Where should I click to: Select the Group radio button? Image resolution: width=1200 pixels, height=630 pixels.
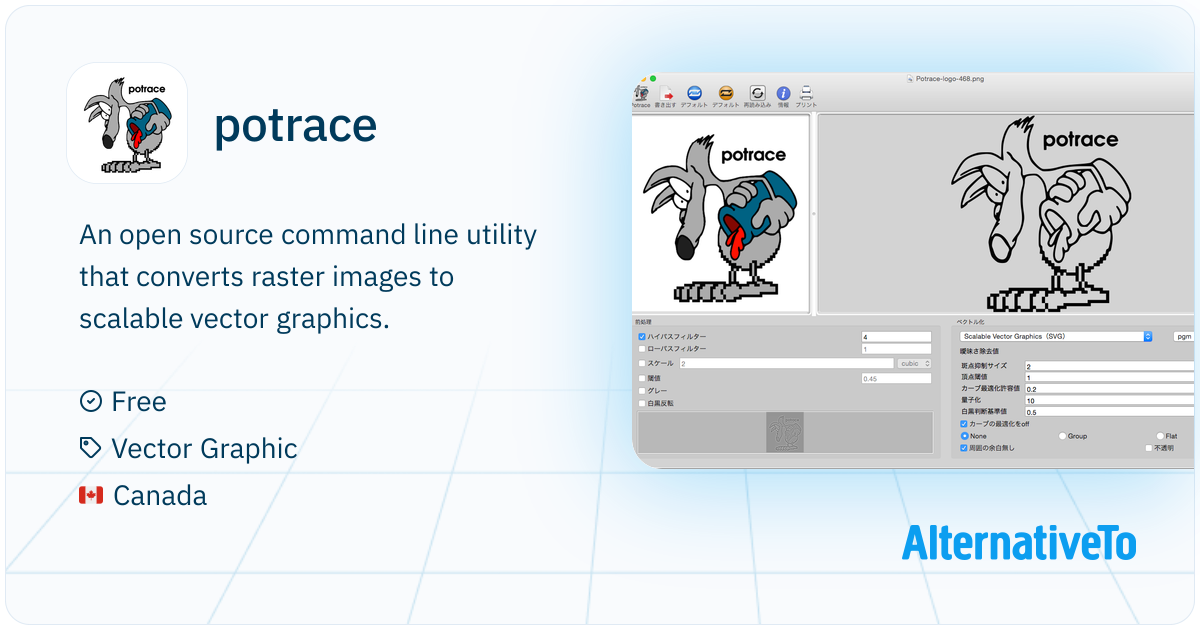click(1062, 436)
